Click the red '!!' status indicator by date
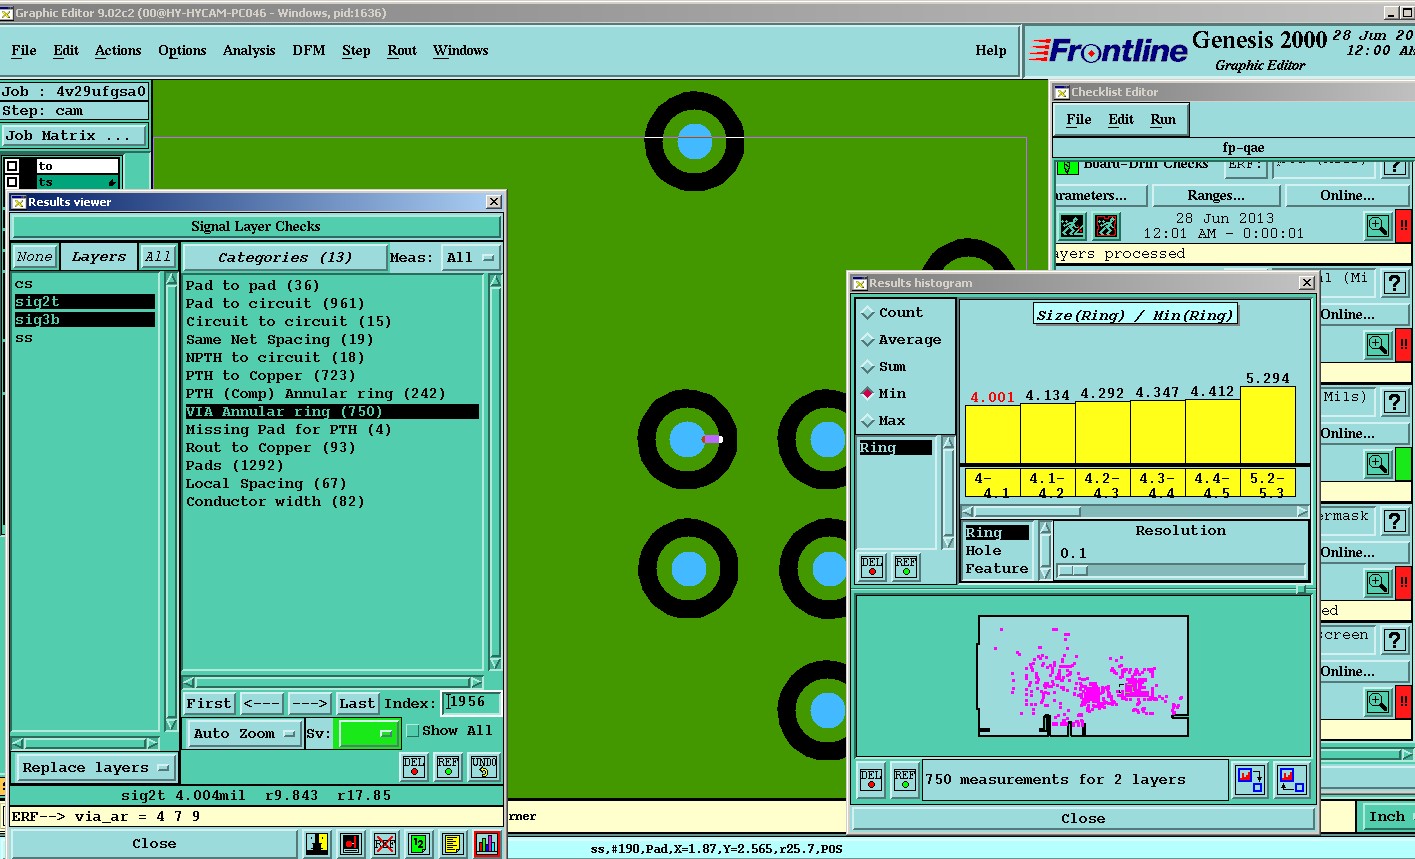Viewport: 1415px width, 859px height. (x=1404, y=226)
